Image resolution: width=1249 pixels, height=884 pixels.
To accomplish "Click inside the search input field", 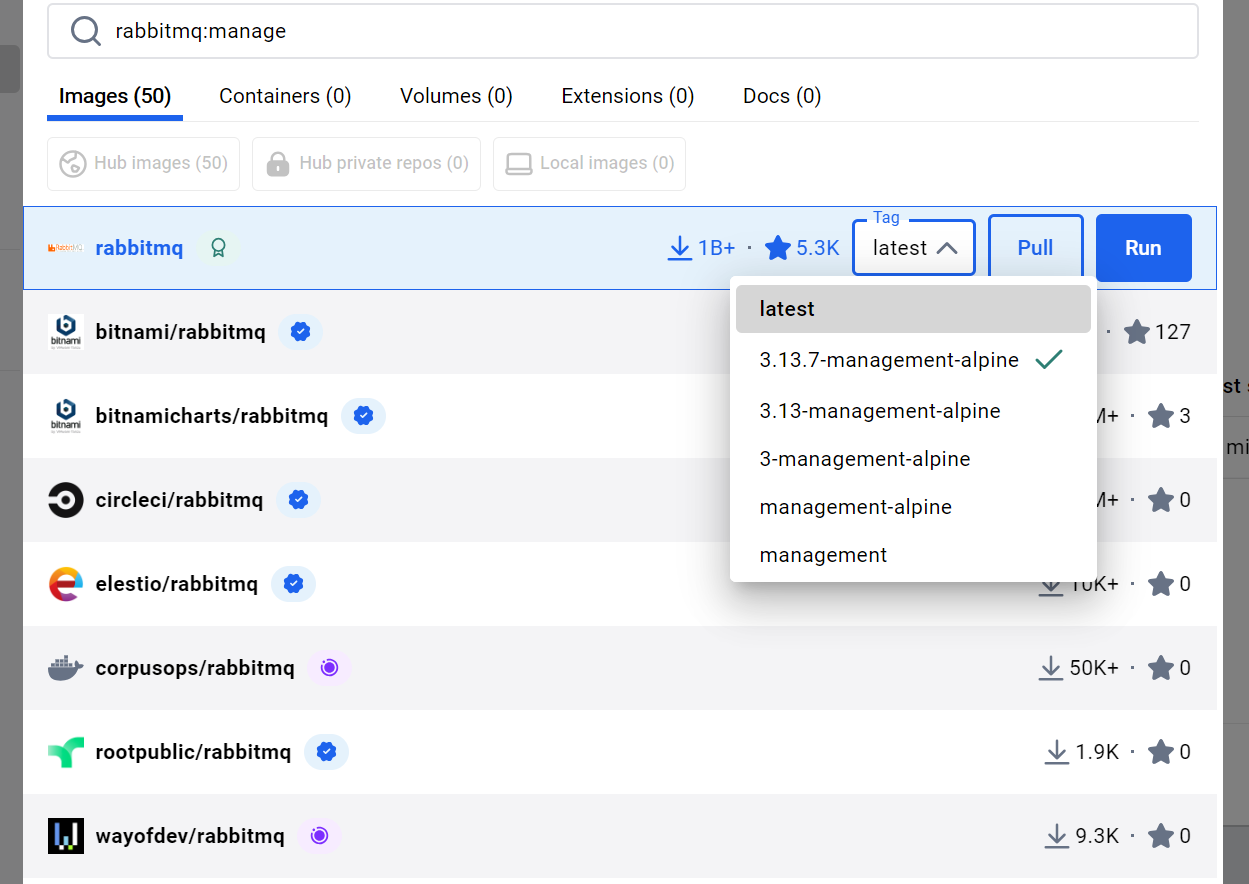I will point(400,31).
